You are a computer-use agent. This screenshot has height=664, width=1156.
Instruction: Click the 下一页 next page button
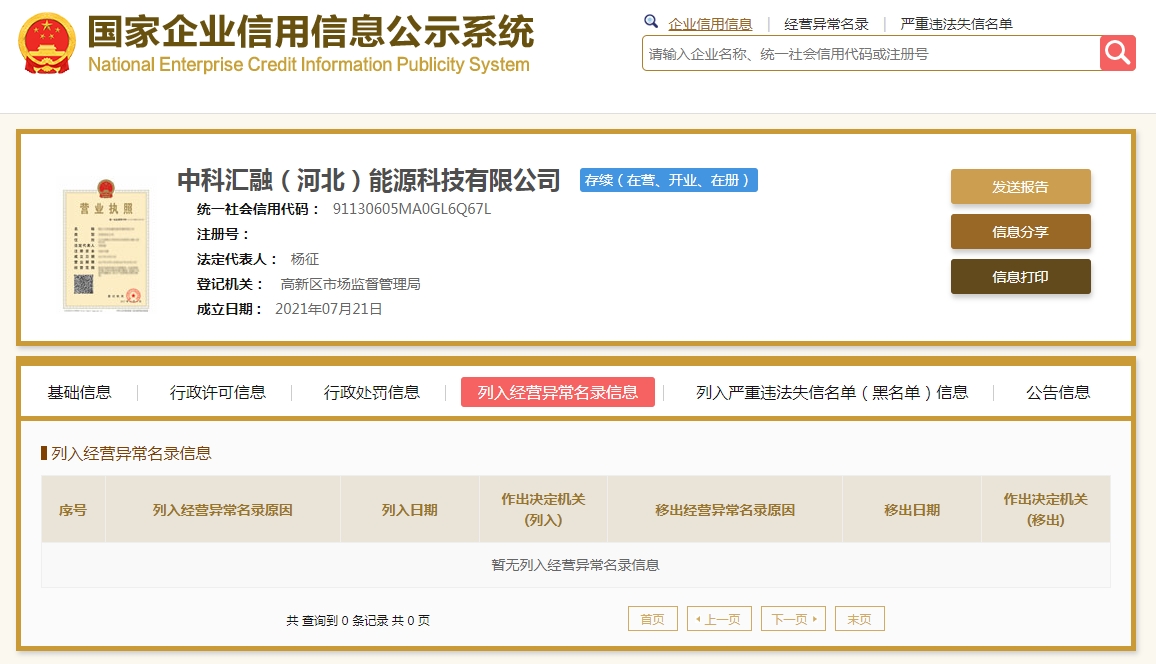click(793, 619)
